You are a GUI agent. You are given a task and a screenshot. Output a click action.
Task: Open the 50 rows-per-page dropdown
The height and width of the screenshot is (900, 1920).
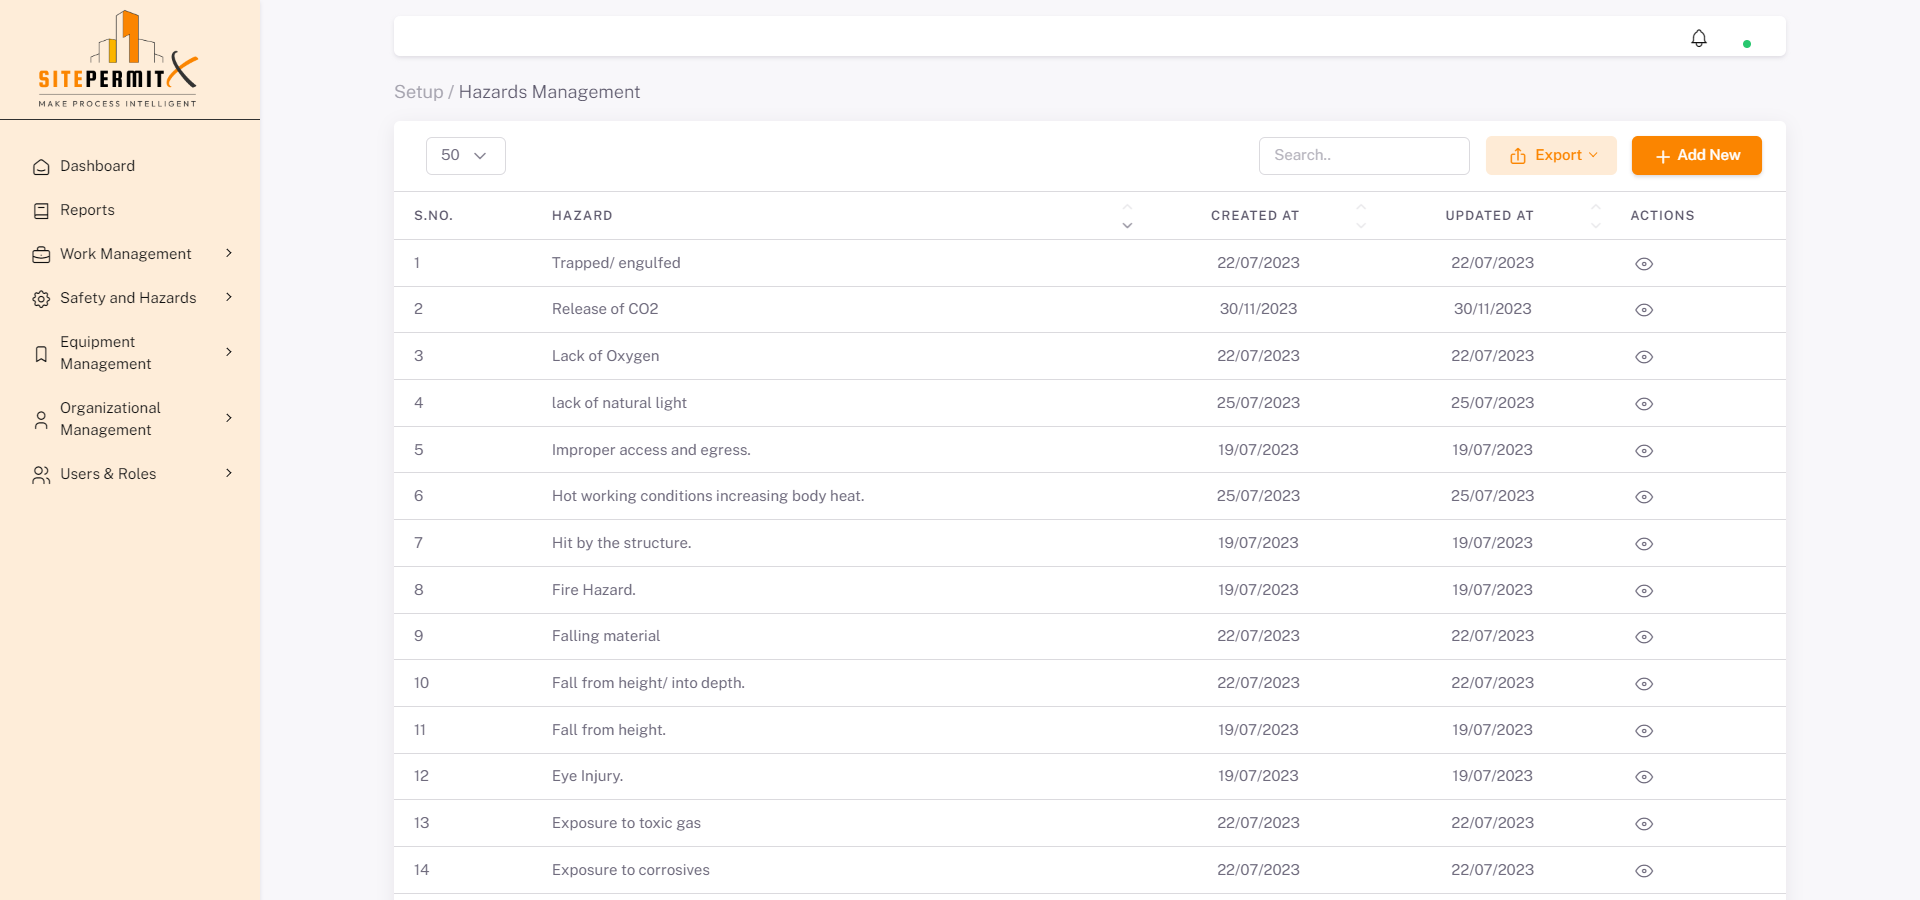[465, 156]
